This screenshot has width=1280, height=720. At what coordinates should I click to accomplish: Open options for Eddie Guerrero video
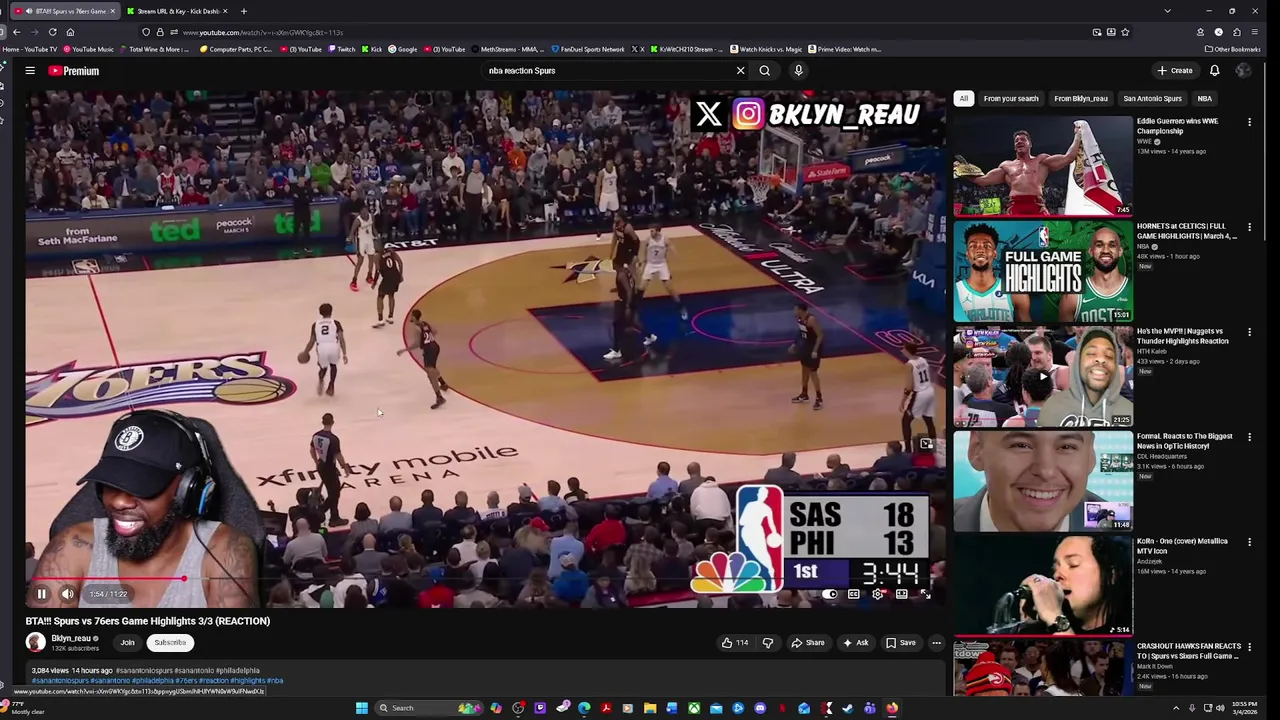pyautogui.click(x=1249, y=123)
